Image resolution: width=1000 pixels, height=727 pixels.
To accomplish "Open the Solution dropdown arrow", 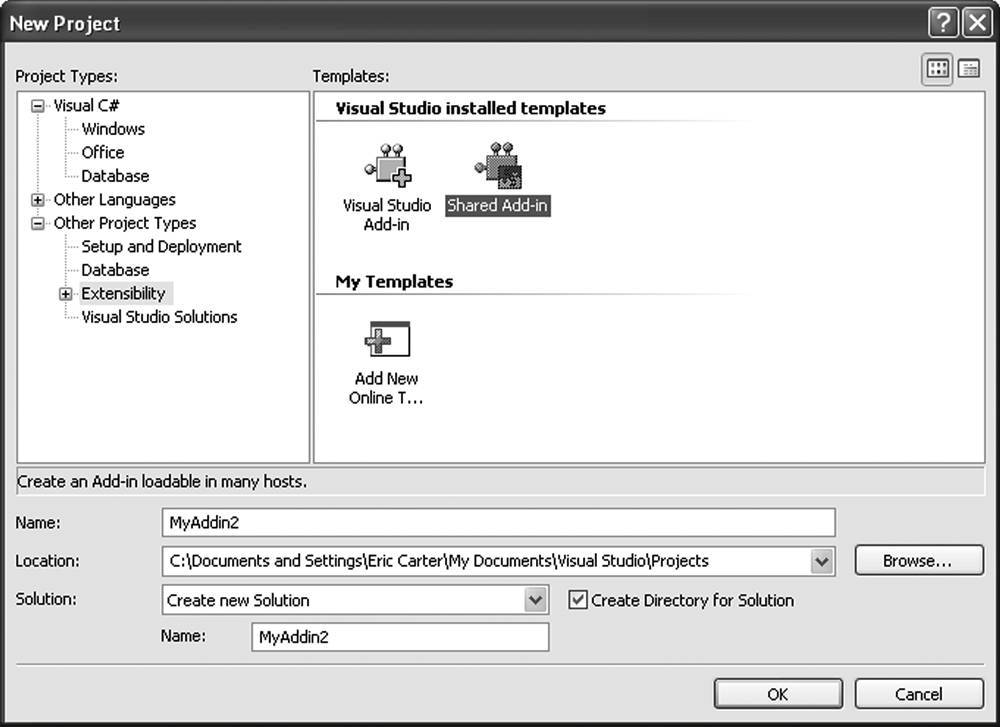I will pos(536,599).
